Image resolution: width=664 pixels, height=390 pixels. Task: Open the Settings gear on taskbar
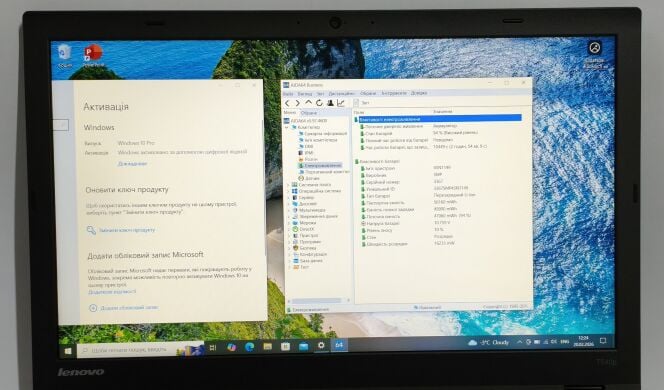(x=321, y=346)
